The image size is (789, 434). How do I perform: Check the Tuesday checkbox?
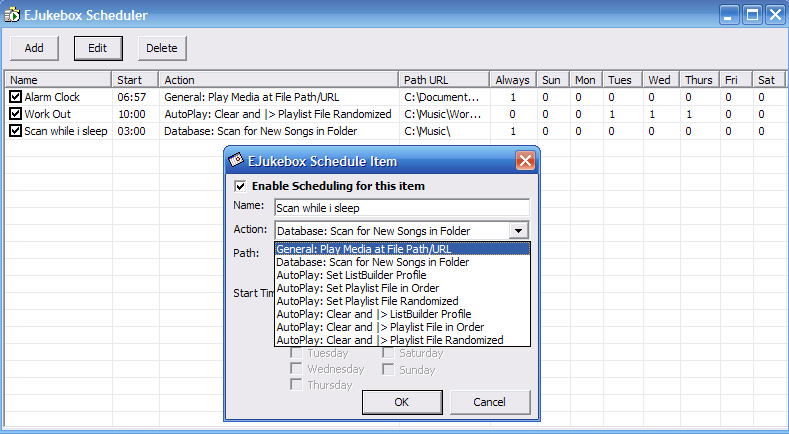click(296, 353)
